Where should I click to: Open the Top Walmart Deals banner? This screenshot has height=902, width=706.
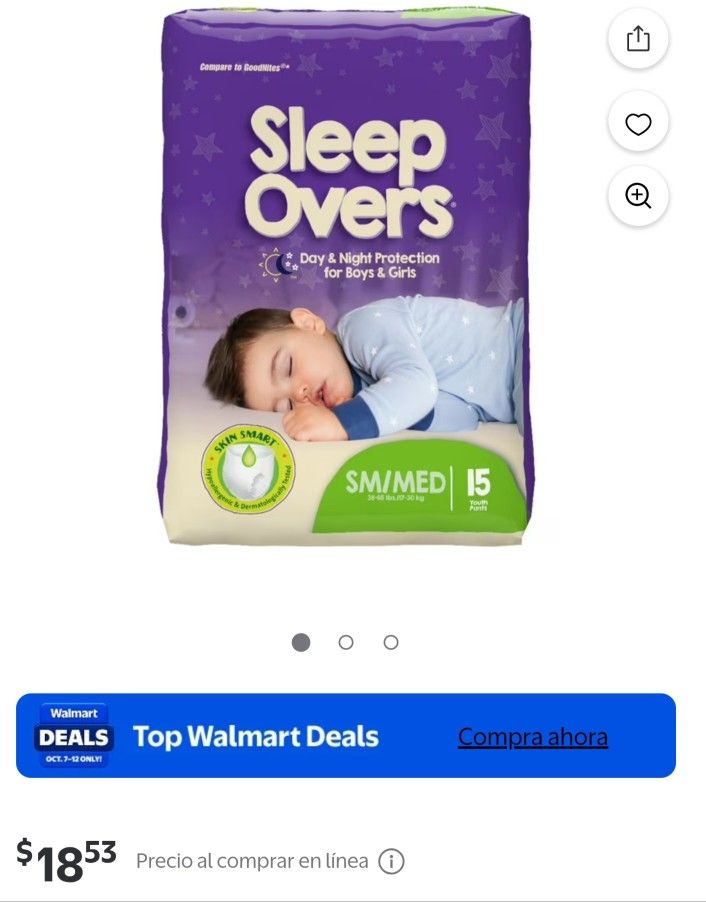pyautogui.click(x=346, y=735)
